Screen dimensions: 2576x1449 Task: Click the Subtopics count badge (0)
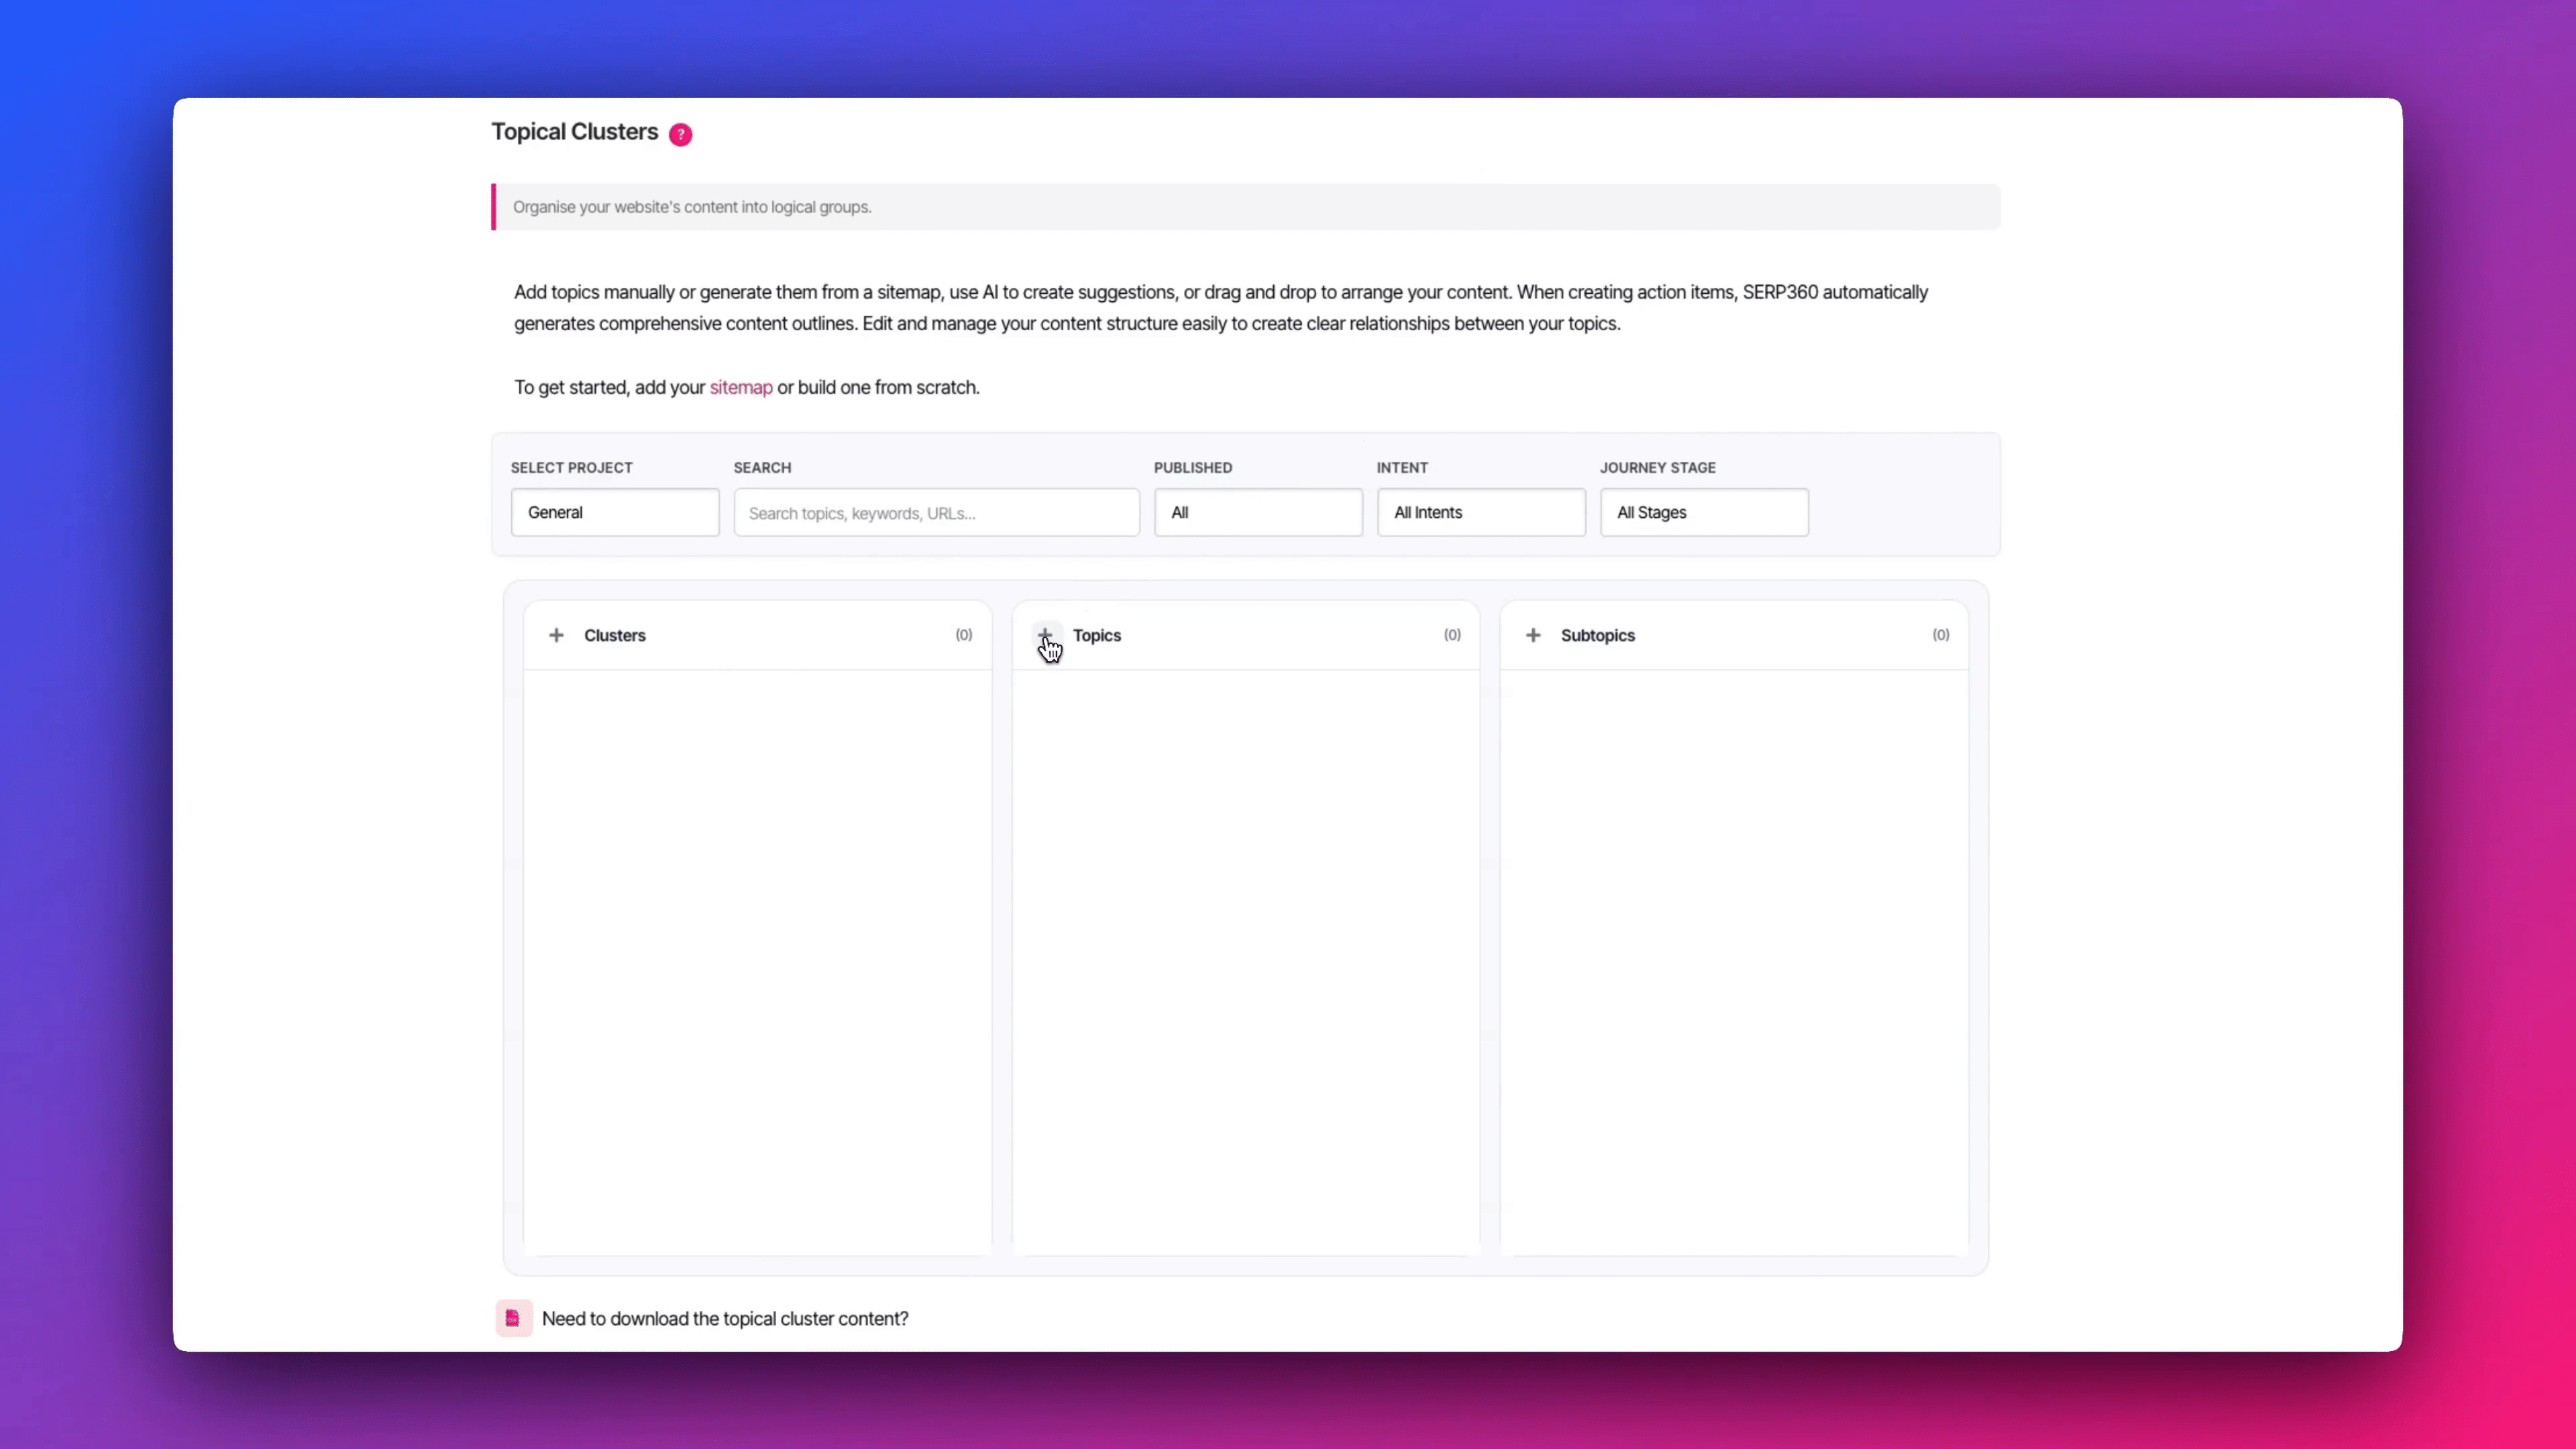point(1940,635)
